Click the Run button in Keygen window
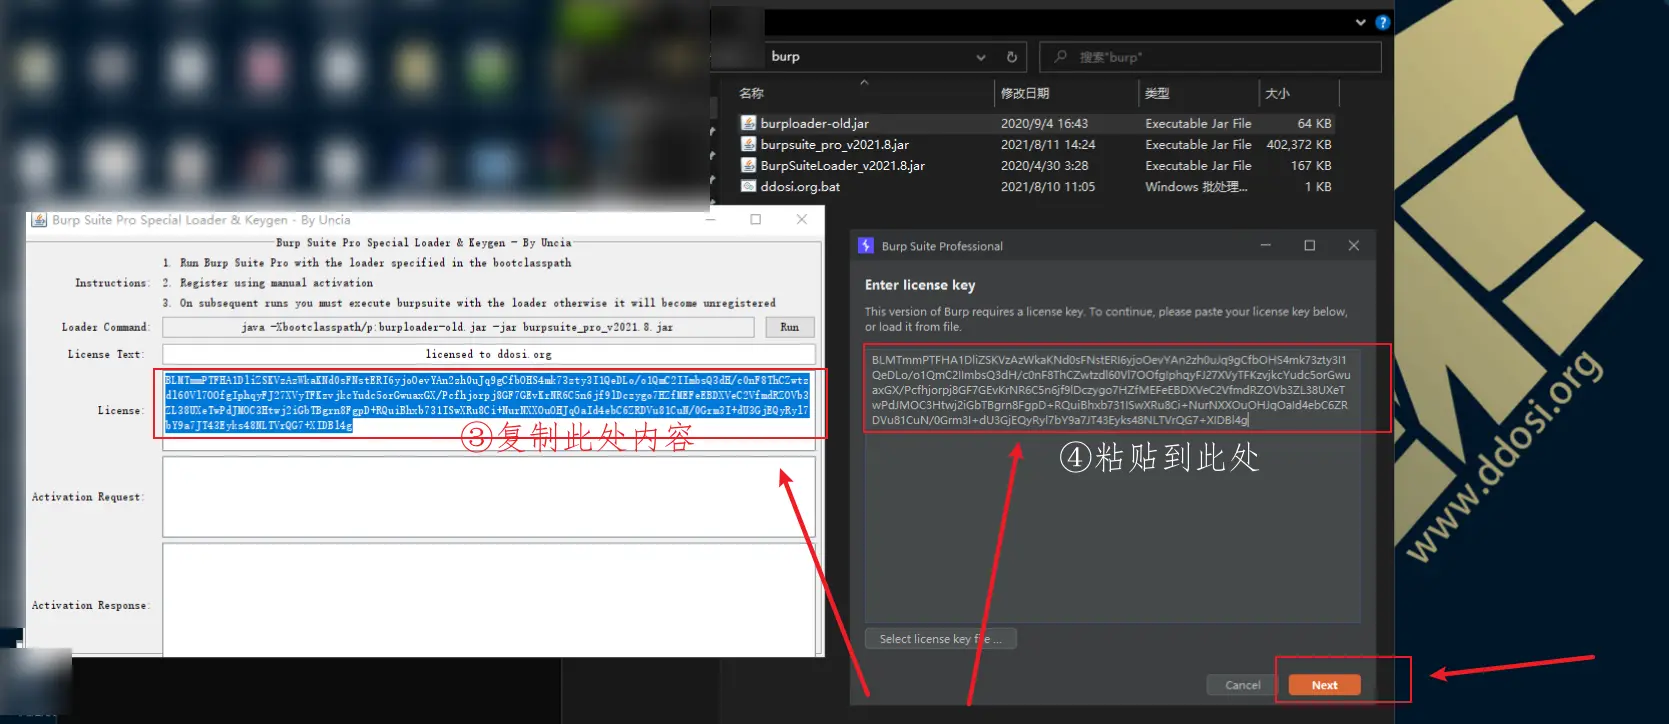The height and width of the screenshot is (724, 1669). (x=790, y=327)
